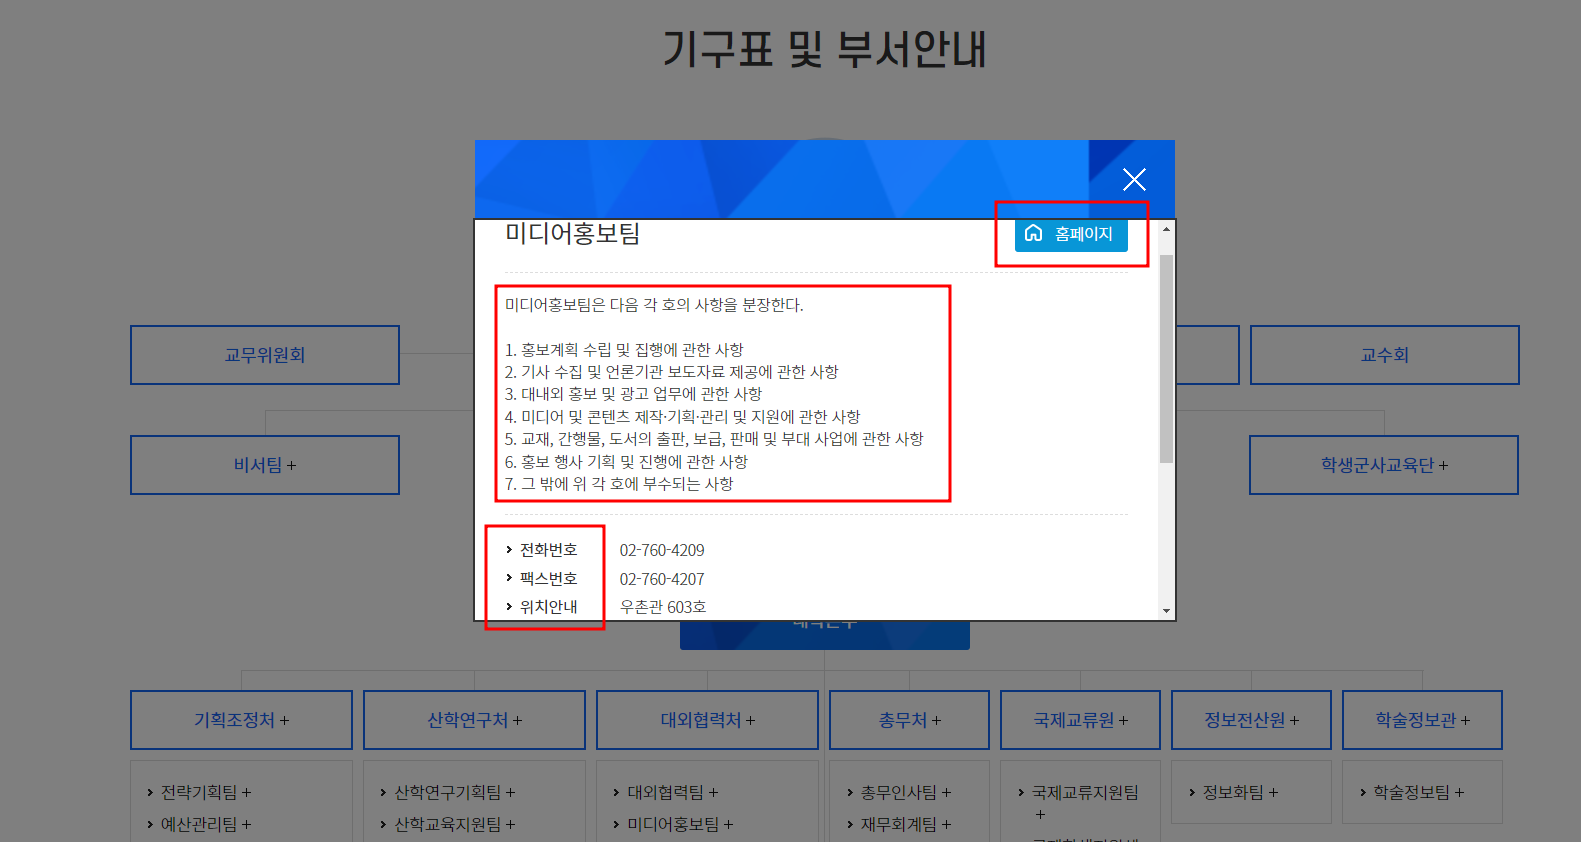Expand the 학술정보관 department
Viewport: 1581px width, 842px height.
1422,720
